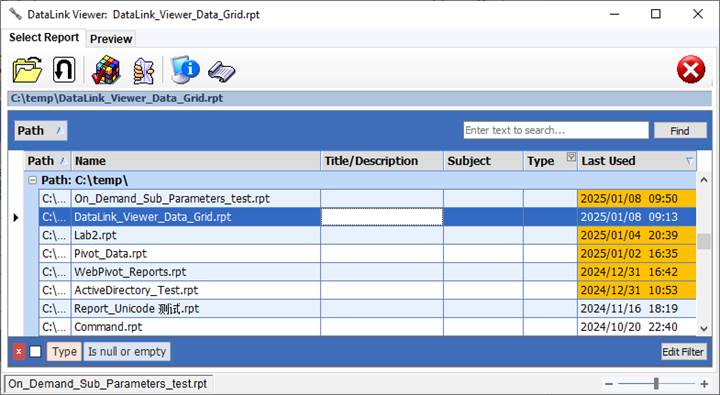Click the Find button
This screenshot has width=720, height=395.
[x=680, y=131]
